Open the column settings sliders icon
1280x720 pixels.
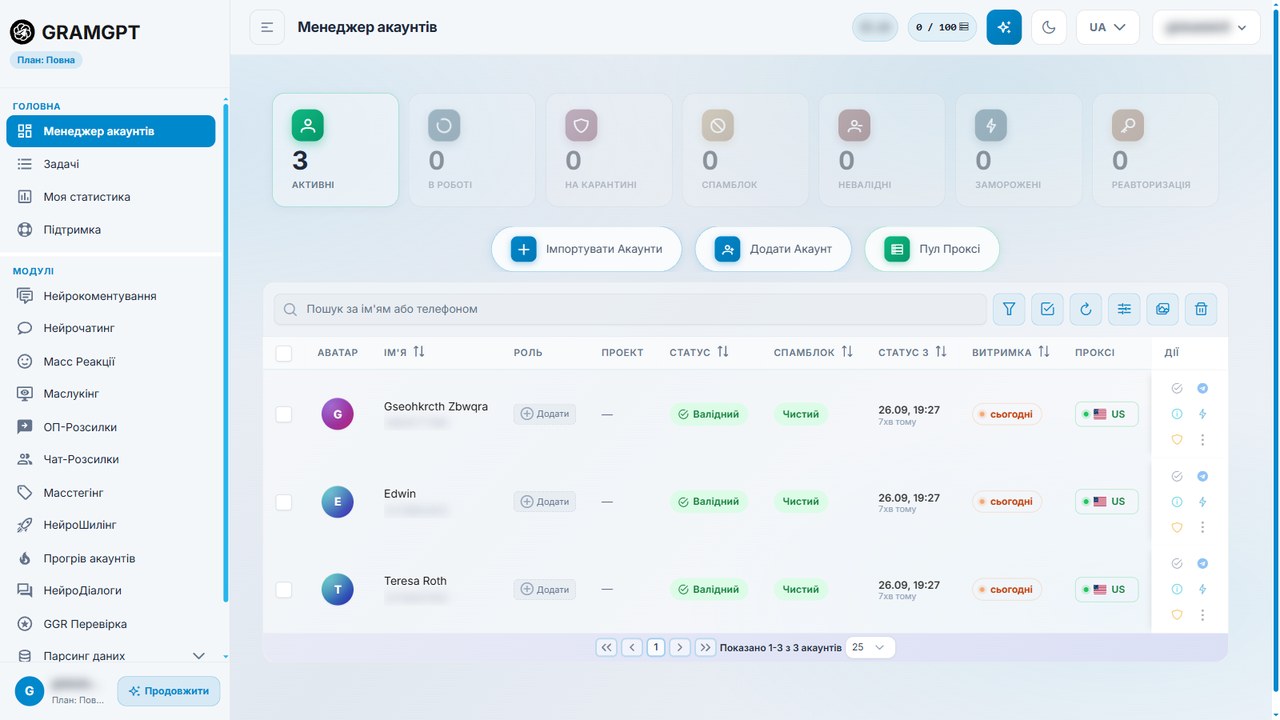[x=1124, y=309]
